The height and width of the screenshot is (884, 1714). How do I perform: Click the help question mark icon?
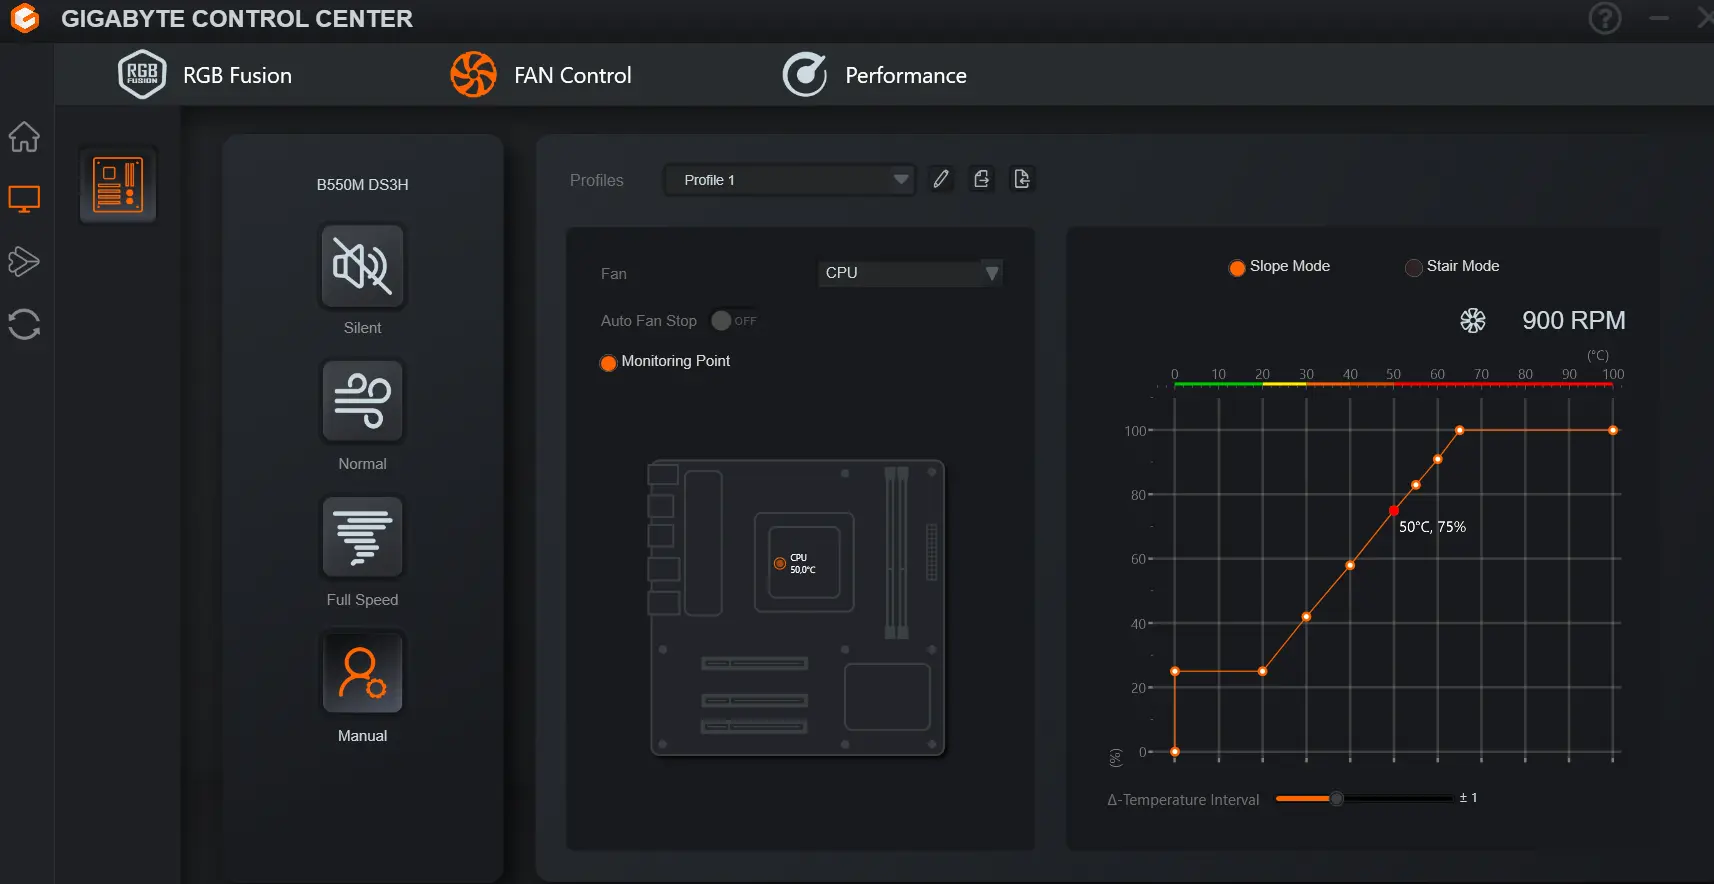click(1605, 18)
